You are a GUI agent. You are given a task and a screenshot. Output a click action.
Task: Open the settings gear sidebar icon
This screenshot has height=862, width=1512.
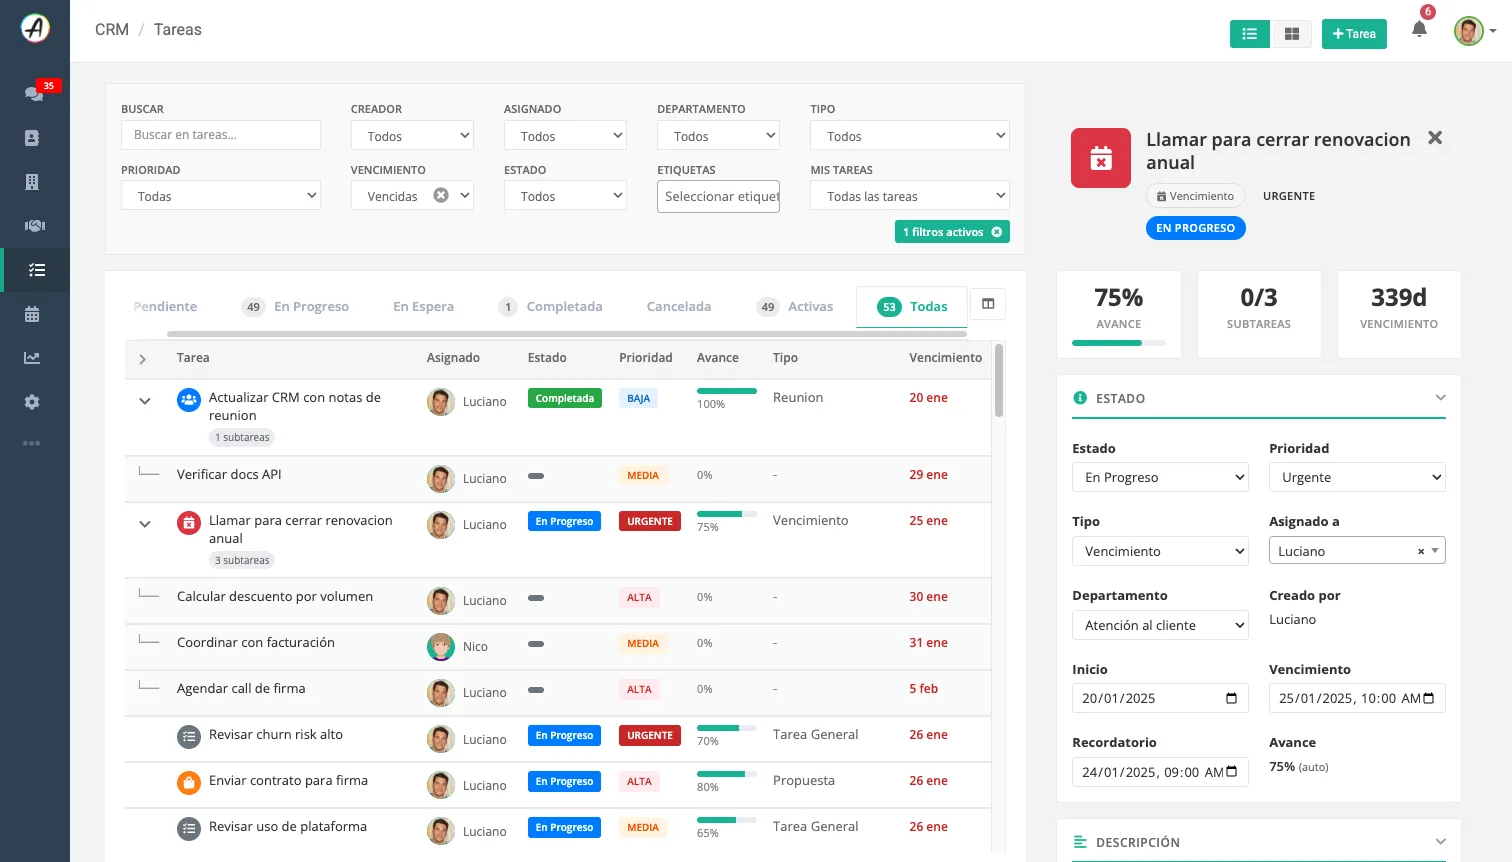32,402
